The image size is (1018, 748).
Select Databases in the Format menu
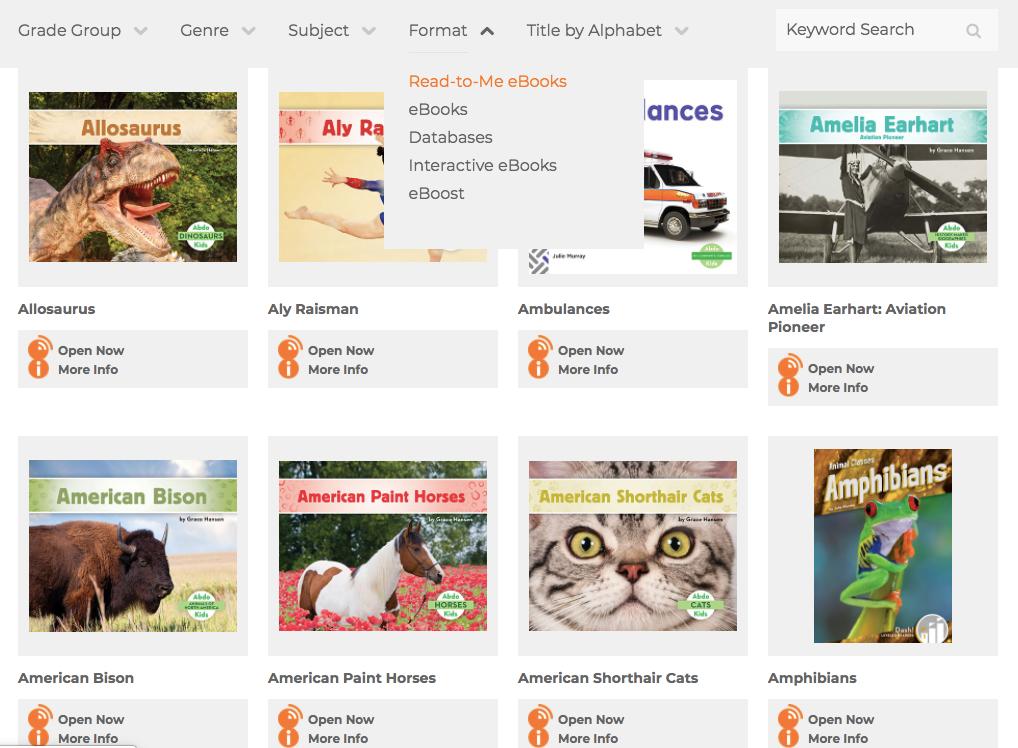(x=450, y=137)
